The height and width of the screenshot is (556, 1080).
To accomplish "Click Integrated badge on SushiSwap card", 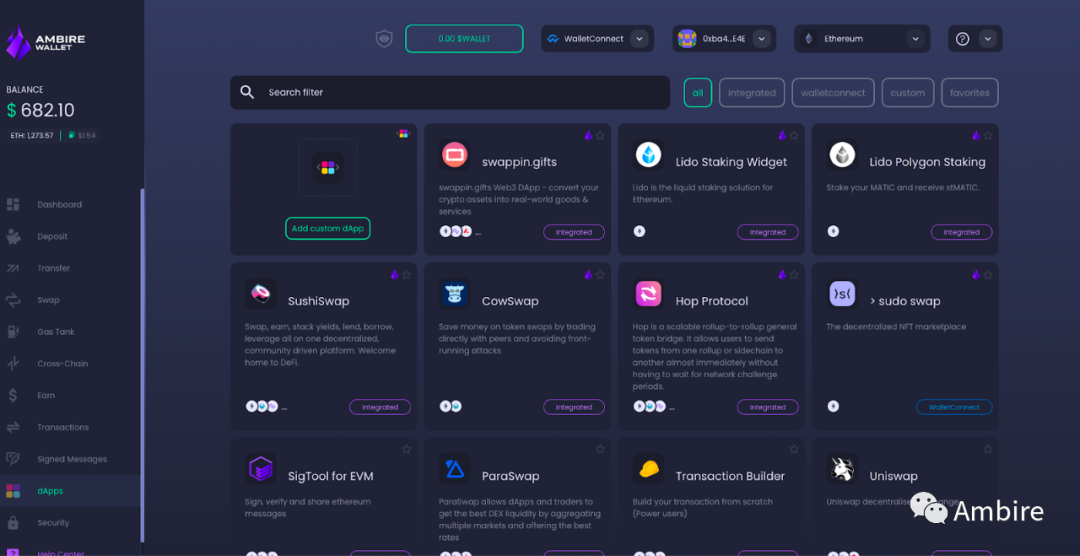I will pyautogui.click(x=380, y=407).
